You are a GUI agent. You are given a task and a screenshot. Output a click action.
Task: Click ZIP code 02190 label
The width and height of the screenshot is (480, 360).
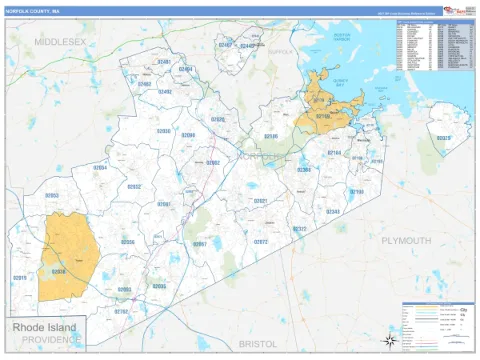point(357,192)
